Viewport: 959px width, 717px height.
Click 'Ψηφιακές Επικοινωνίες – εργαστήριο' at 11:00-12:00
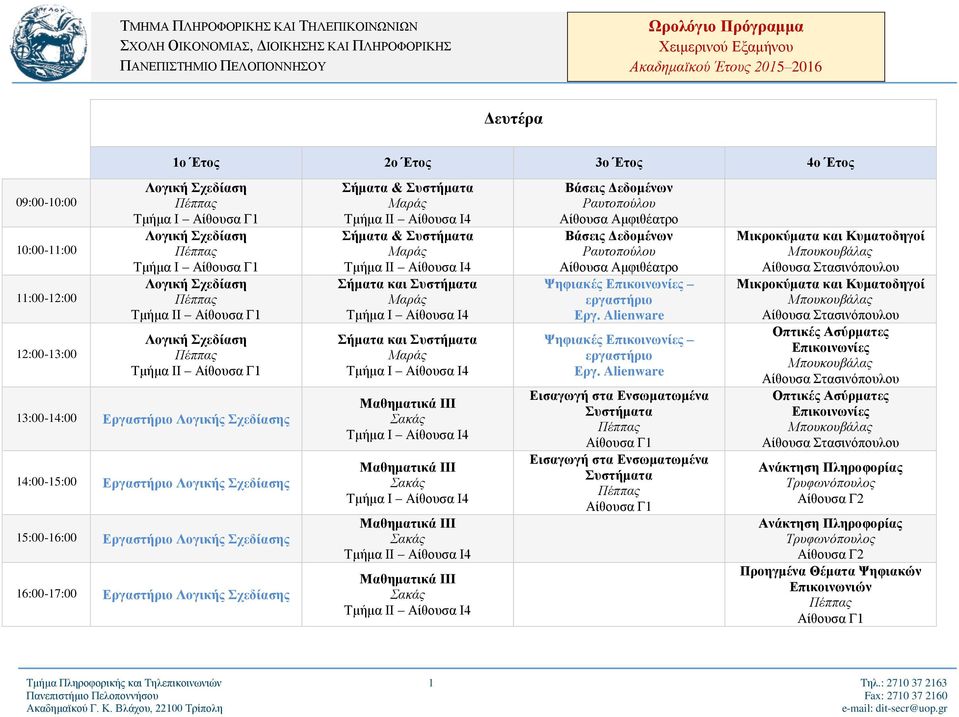[x=619, y=299]
